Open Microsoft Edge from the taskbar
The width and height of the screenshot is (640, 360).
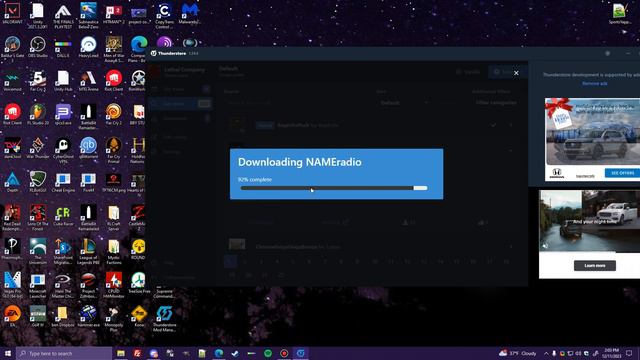click(219, 353)
